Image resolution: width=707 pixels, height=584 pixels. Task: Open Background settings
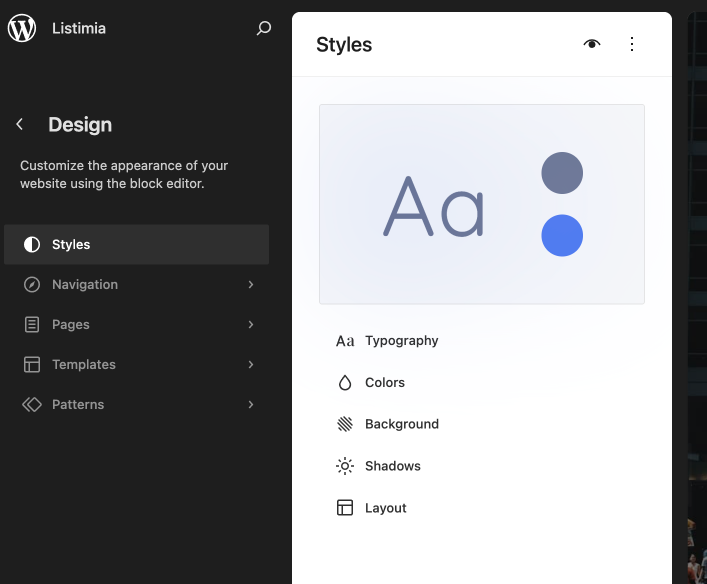coord(482,424)
